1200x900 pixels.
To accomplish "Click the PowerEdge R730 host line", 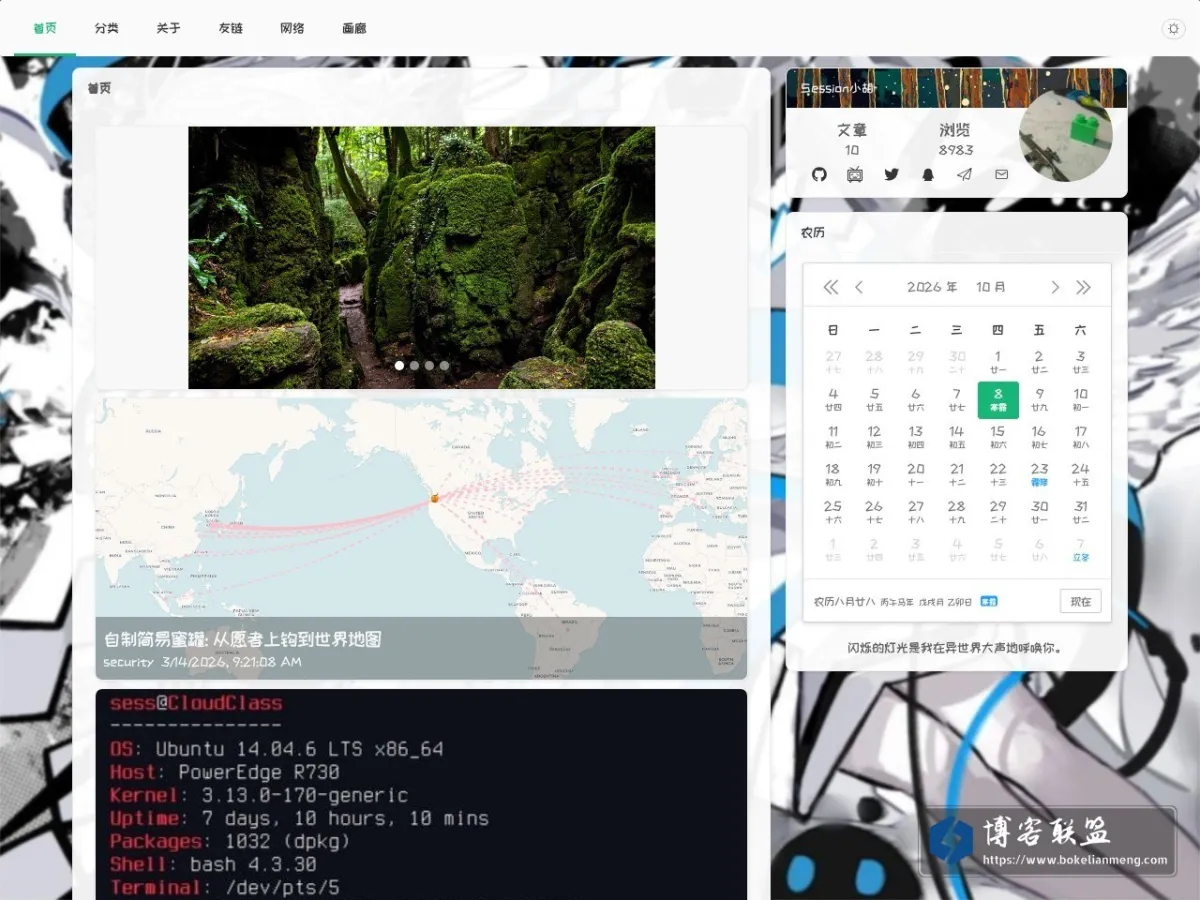I will click(225, 772).
